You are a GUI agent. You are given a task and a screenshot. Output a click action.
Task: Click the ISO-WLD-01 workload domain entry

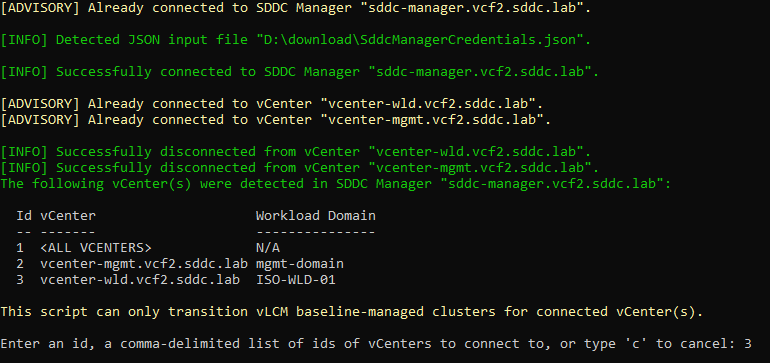(296, 280)
